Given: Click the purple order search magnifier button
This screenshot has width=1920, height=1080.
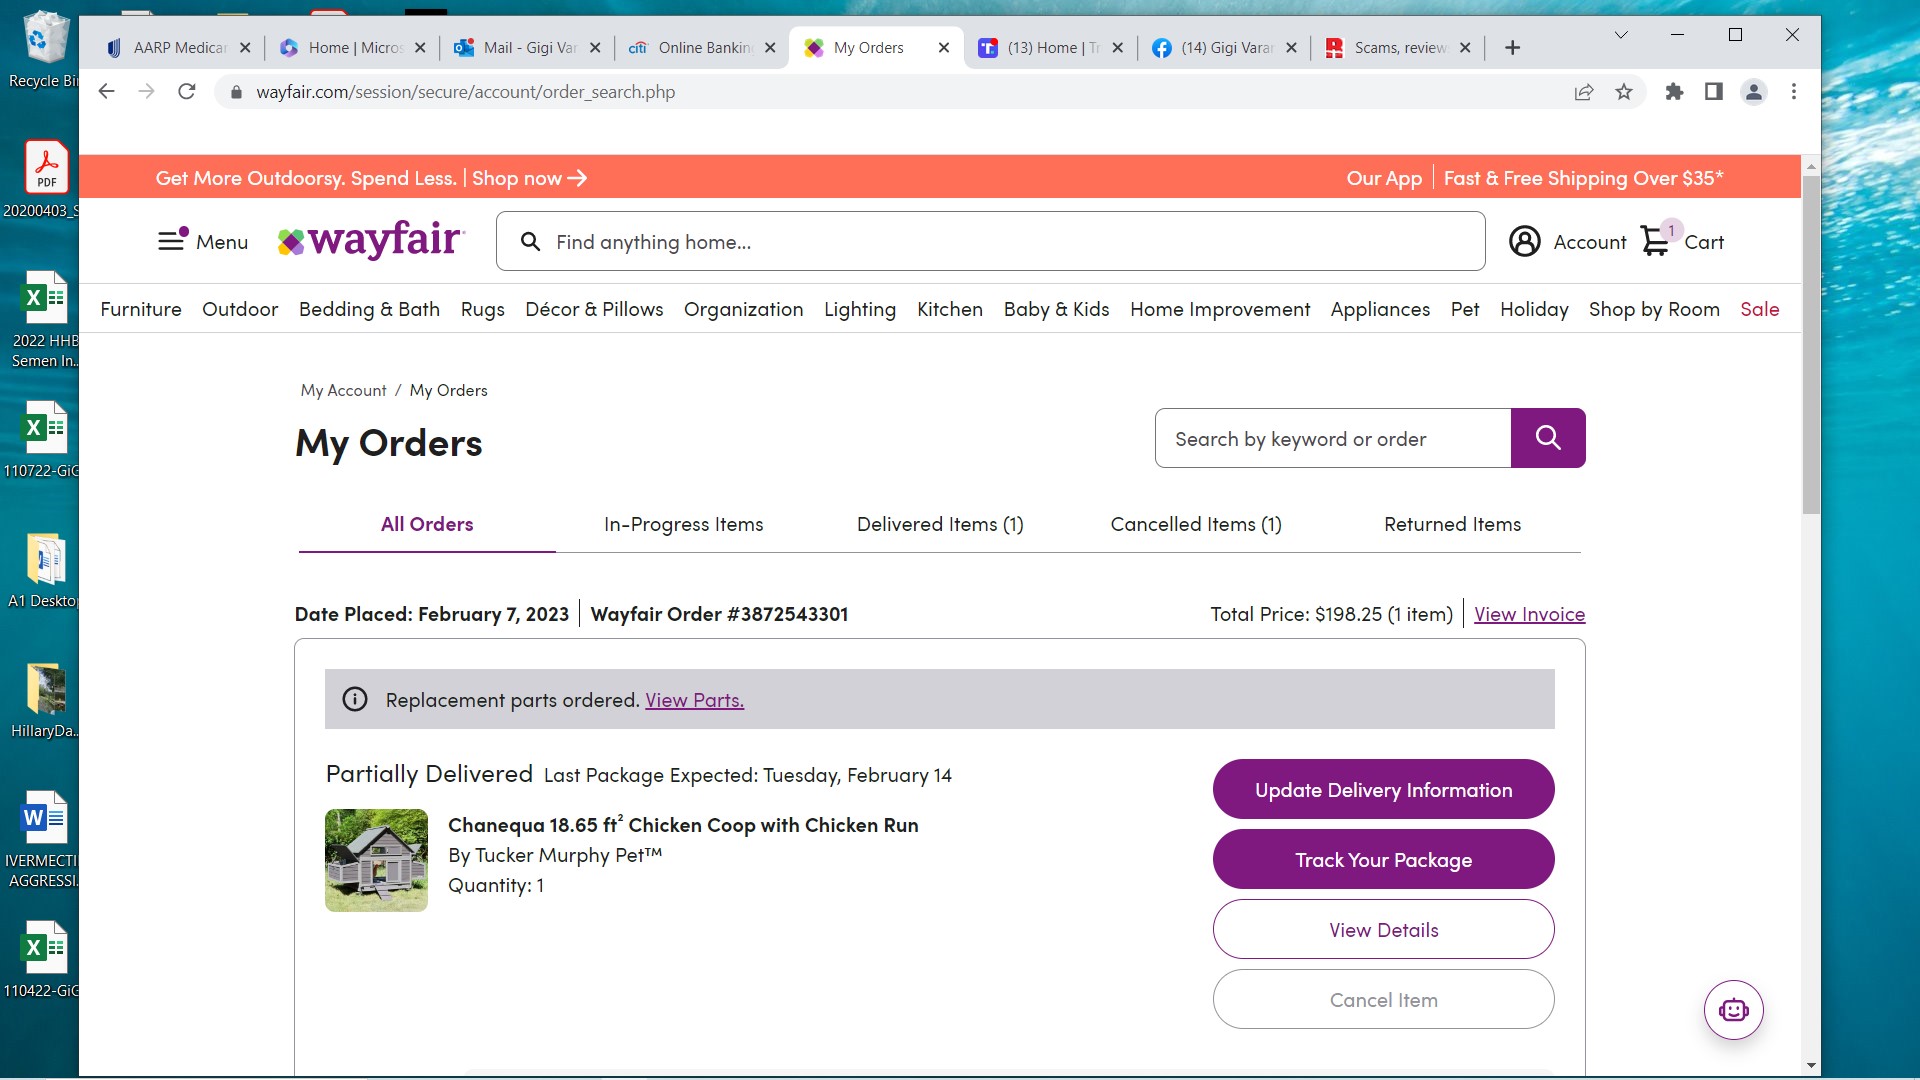Looking at the screenshot, I should click(x=1547, y=438).
